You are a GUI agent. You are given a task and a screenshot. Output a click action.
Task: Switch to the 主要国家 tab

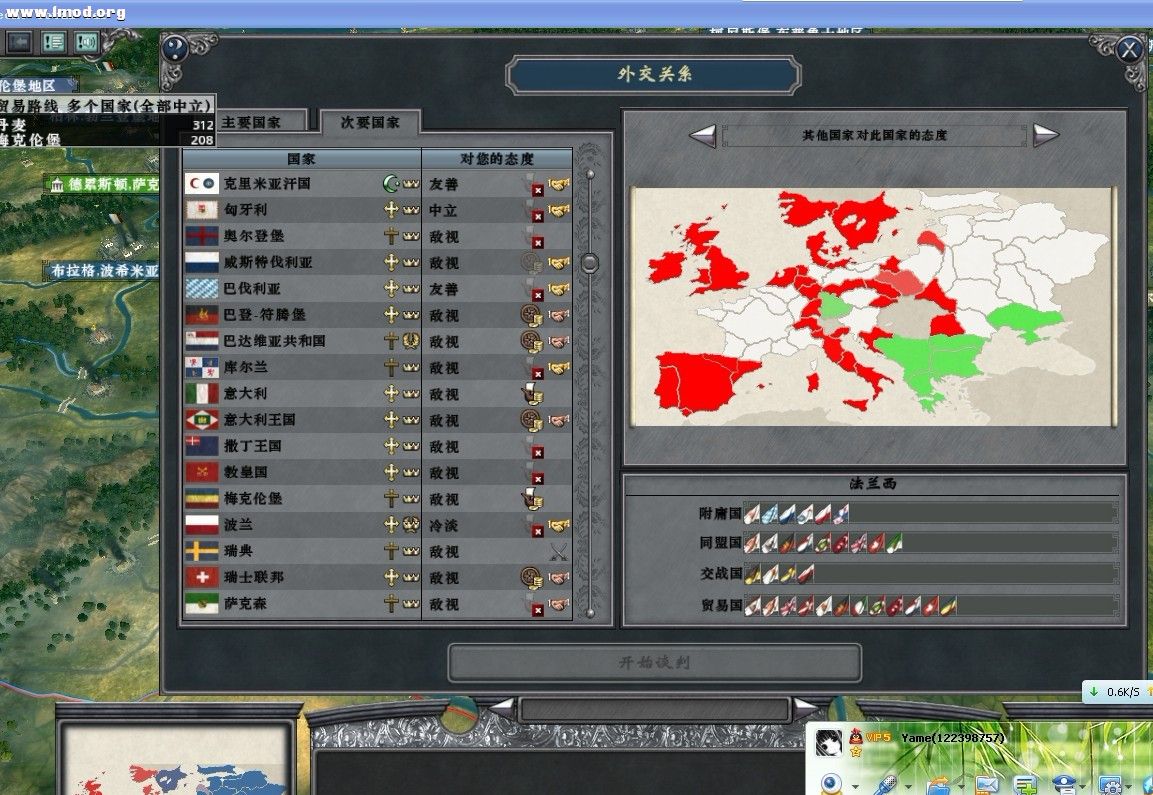tap(252, 119)
